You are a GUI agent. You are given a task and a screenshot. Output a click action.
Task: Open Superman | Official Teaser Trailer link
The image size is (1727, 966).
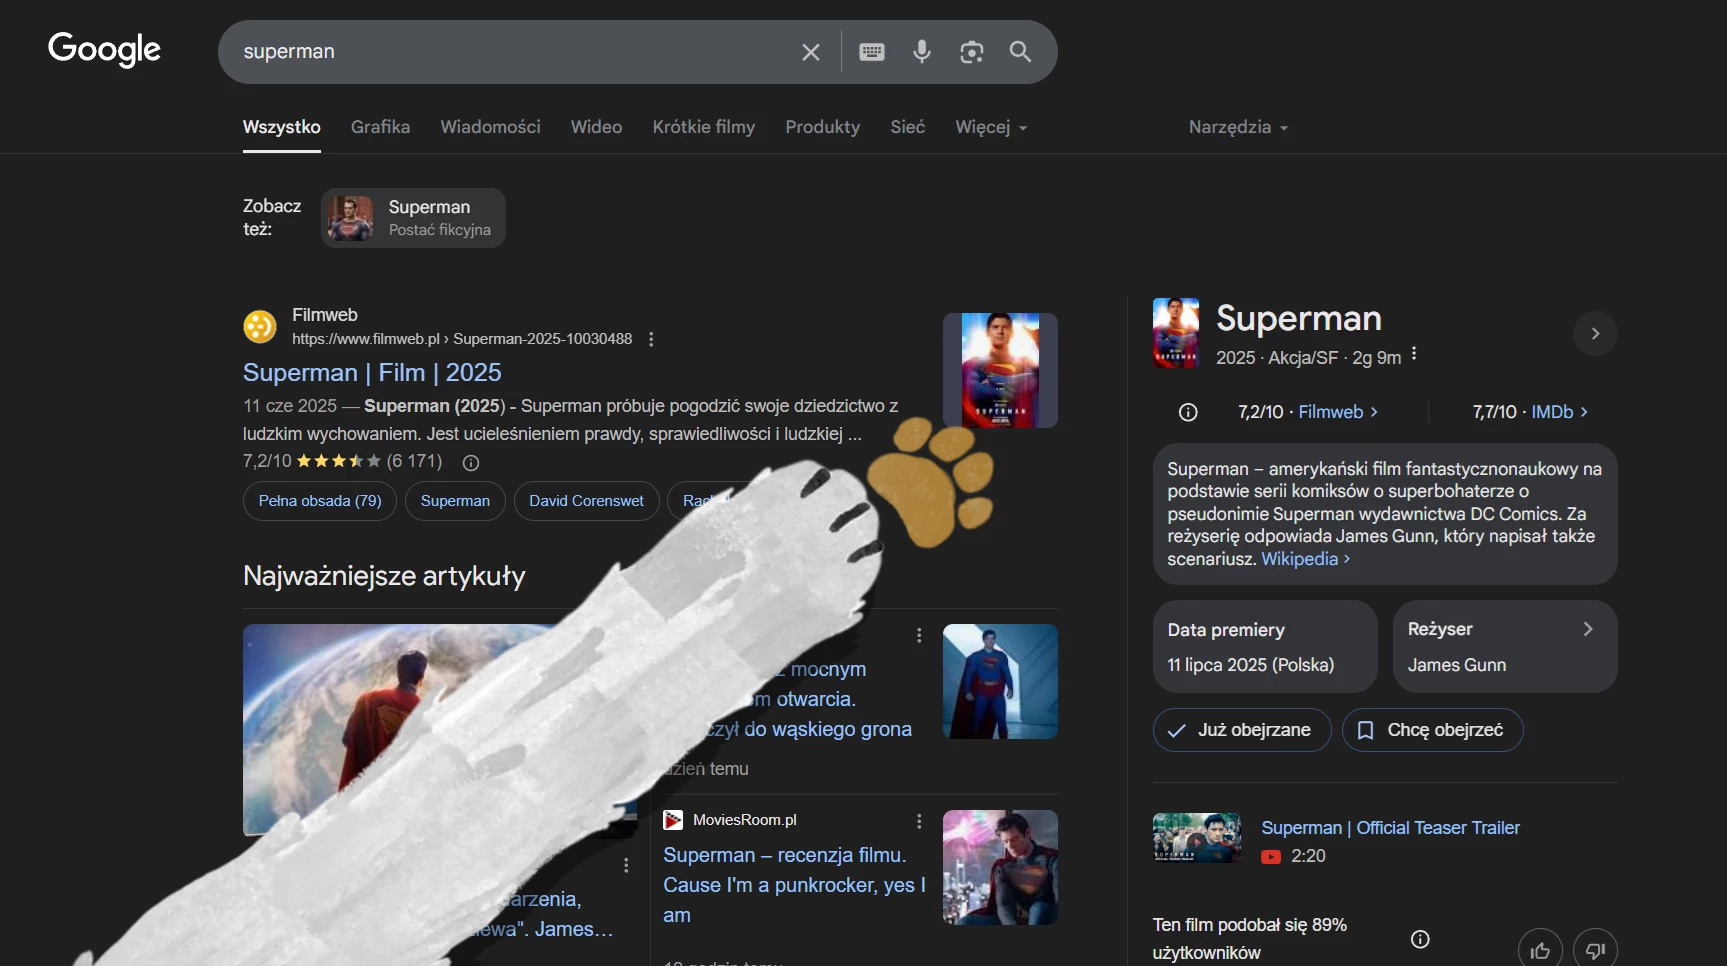coord(1390,828)
